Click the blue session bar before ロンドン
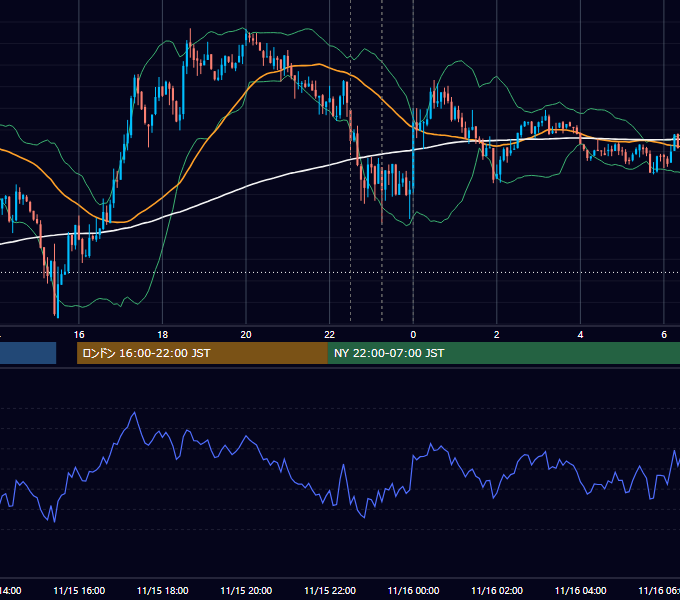The width and height of the screenshot is (680, 600). click(28, 353)
